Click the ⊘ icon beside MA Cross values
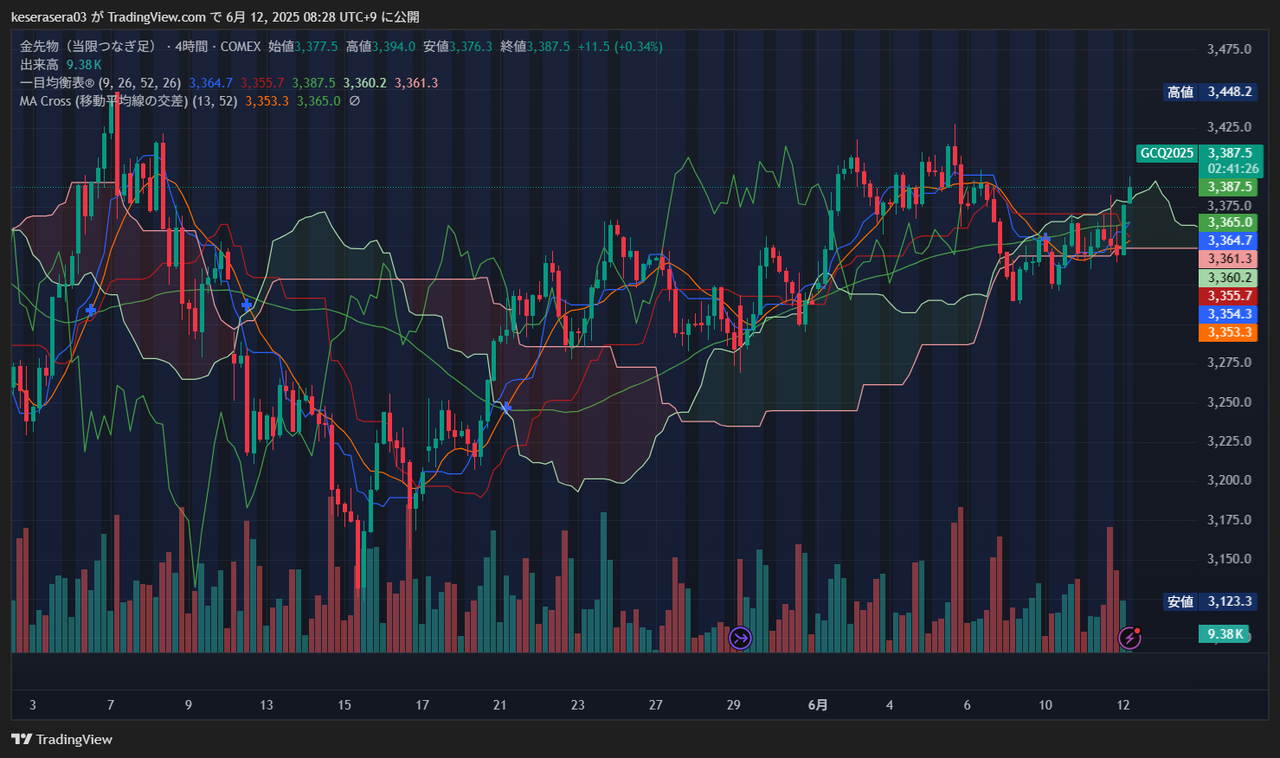Viewport: 1280px width, 758px height. tap(354, 101)
